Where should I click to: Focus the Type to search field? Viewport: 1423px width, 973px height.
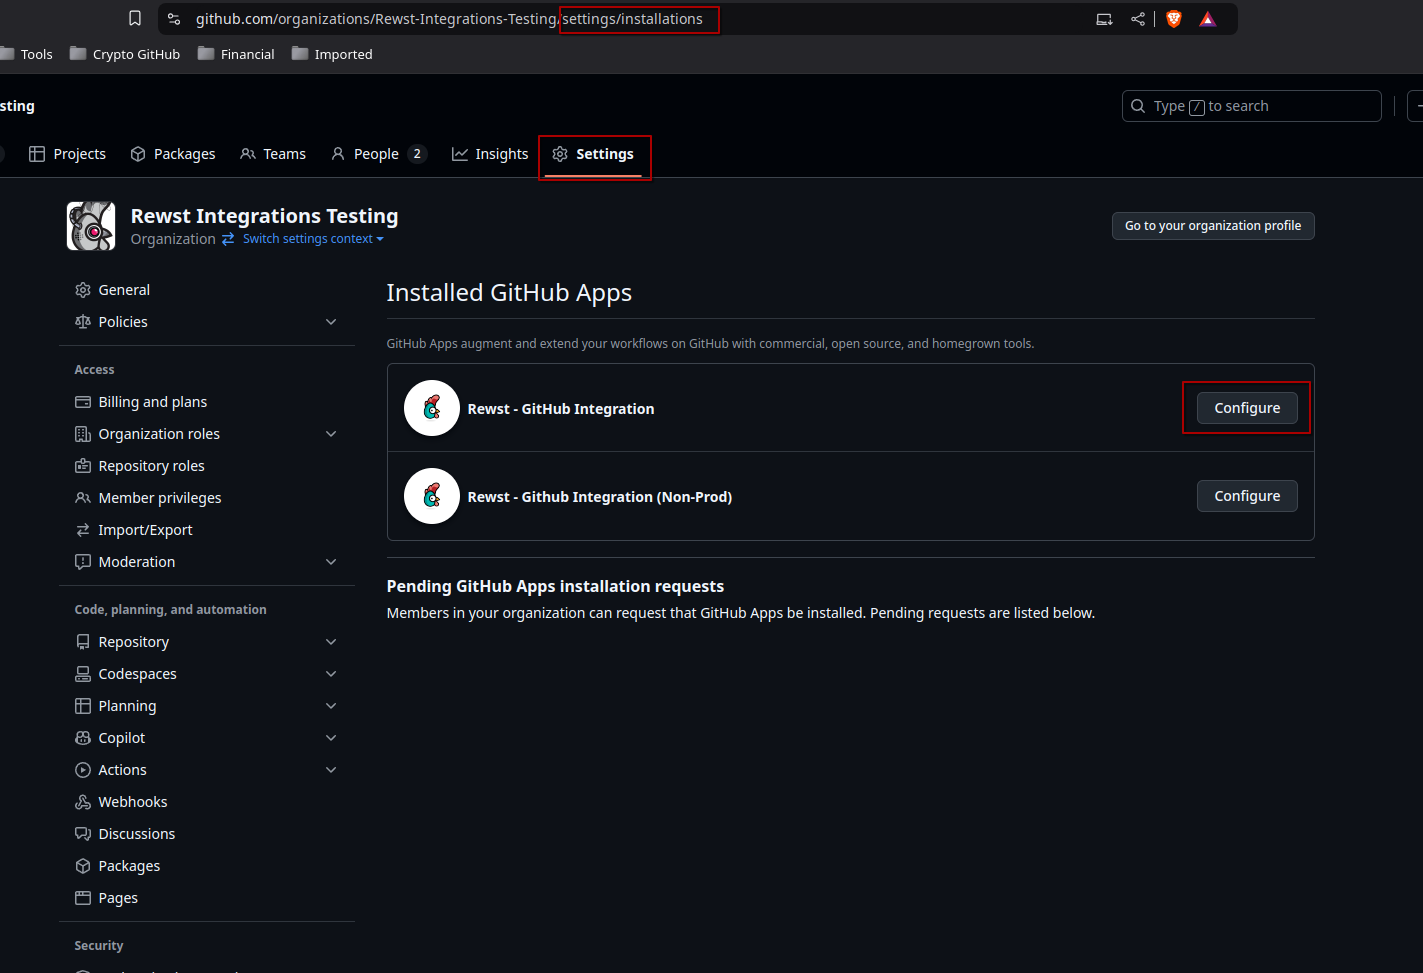point(1250,106)
